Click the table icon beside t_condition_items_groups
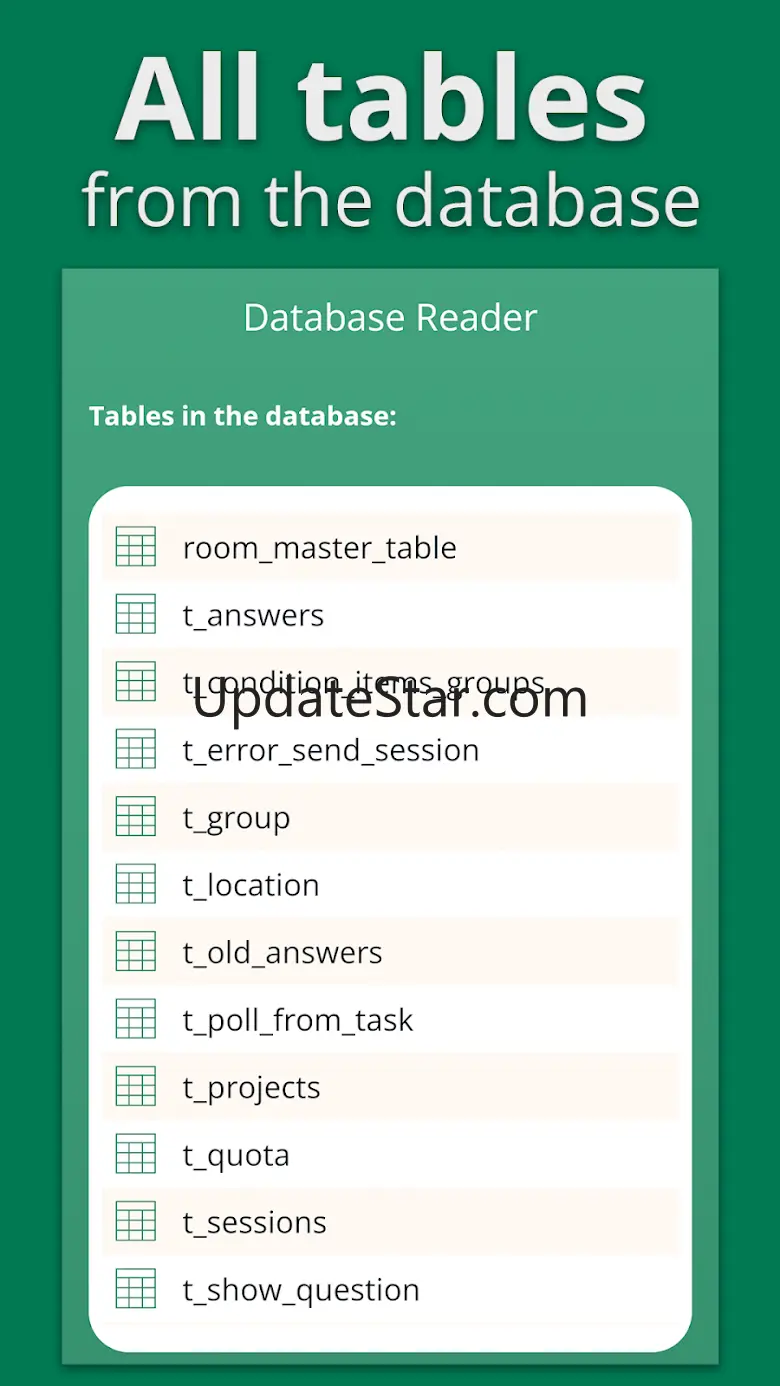 tap(136, 682)
